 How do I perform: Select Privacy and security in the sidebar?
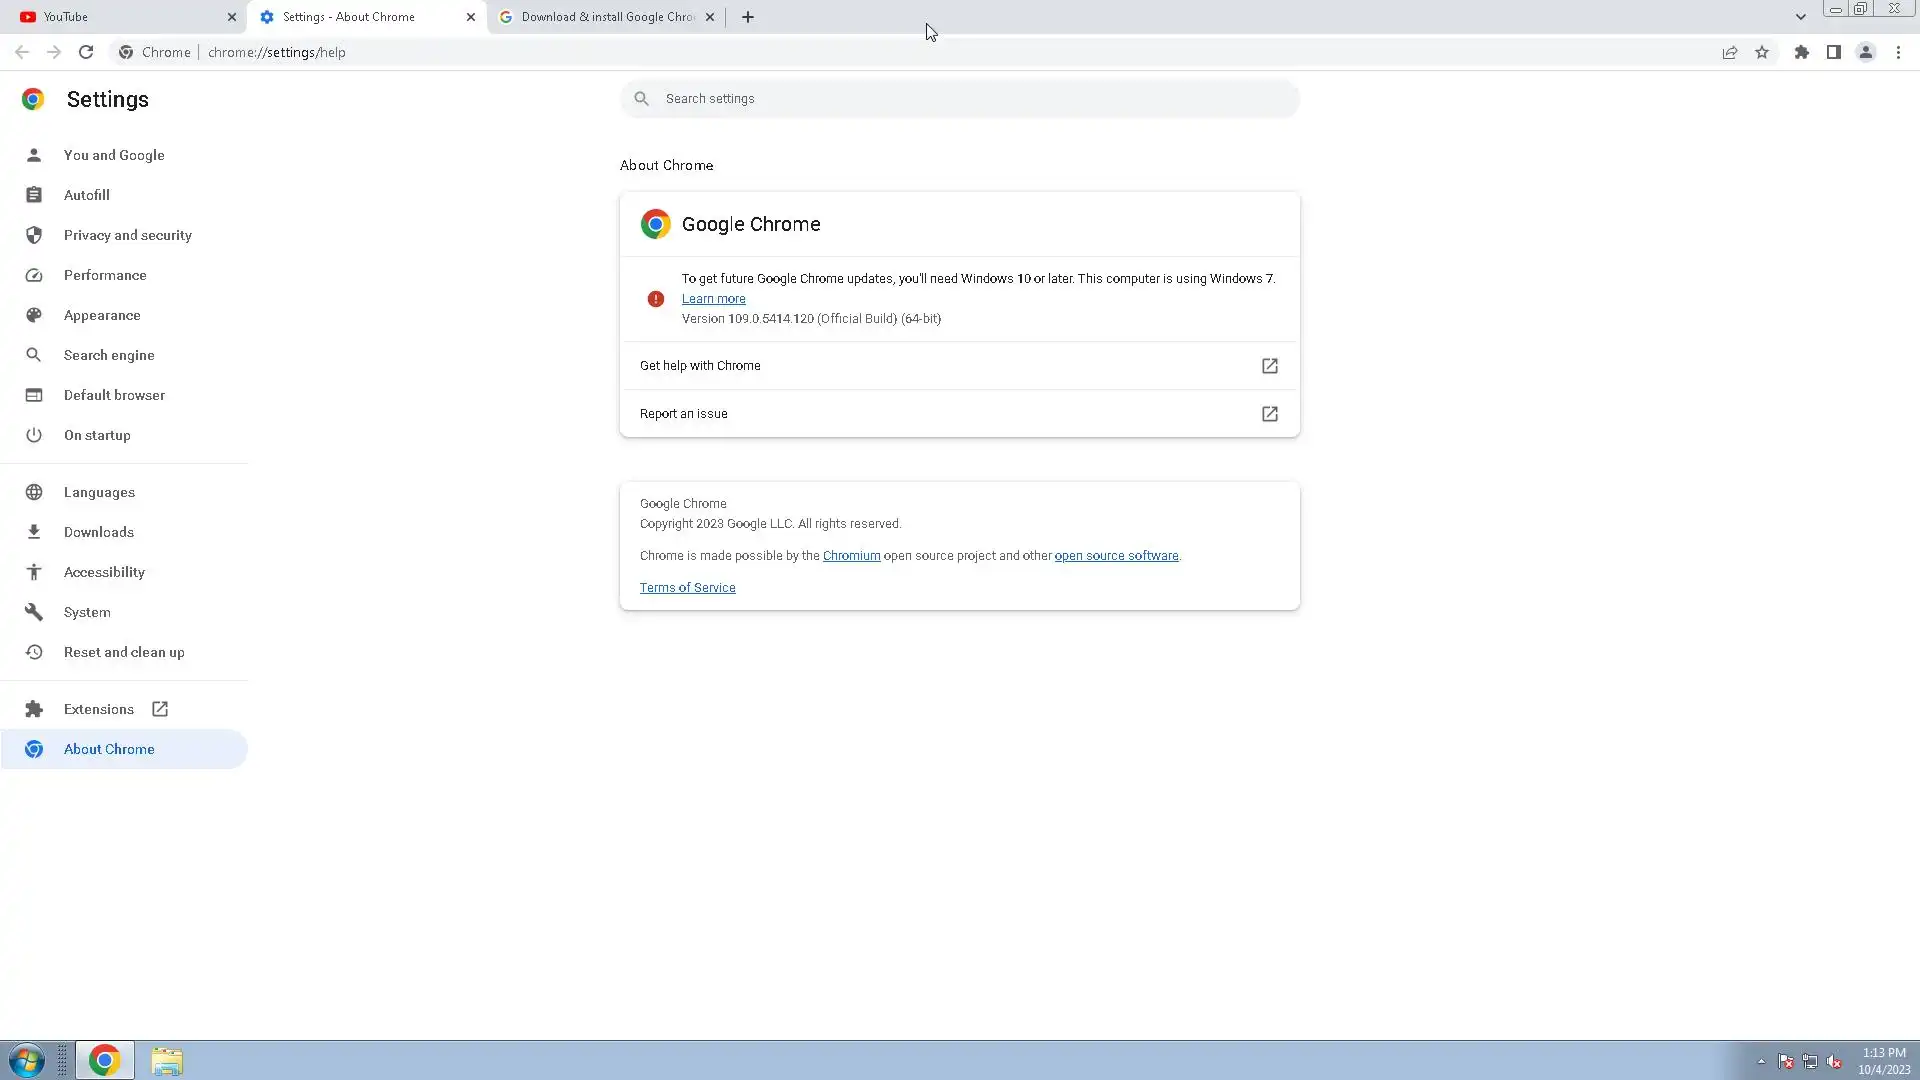pyautogui.click(x=127, y=235)
